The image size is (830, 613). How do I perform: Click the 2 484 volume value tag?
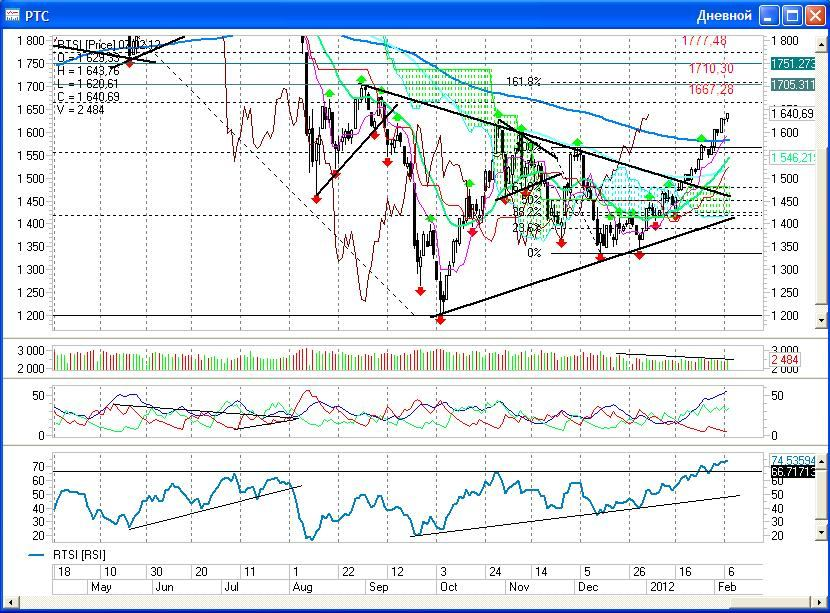point(785,360)
